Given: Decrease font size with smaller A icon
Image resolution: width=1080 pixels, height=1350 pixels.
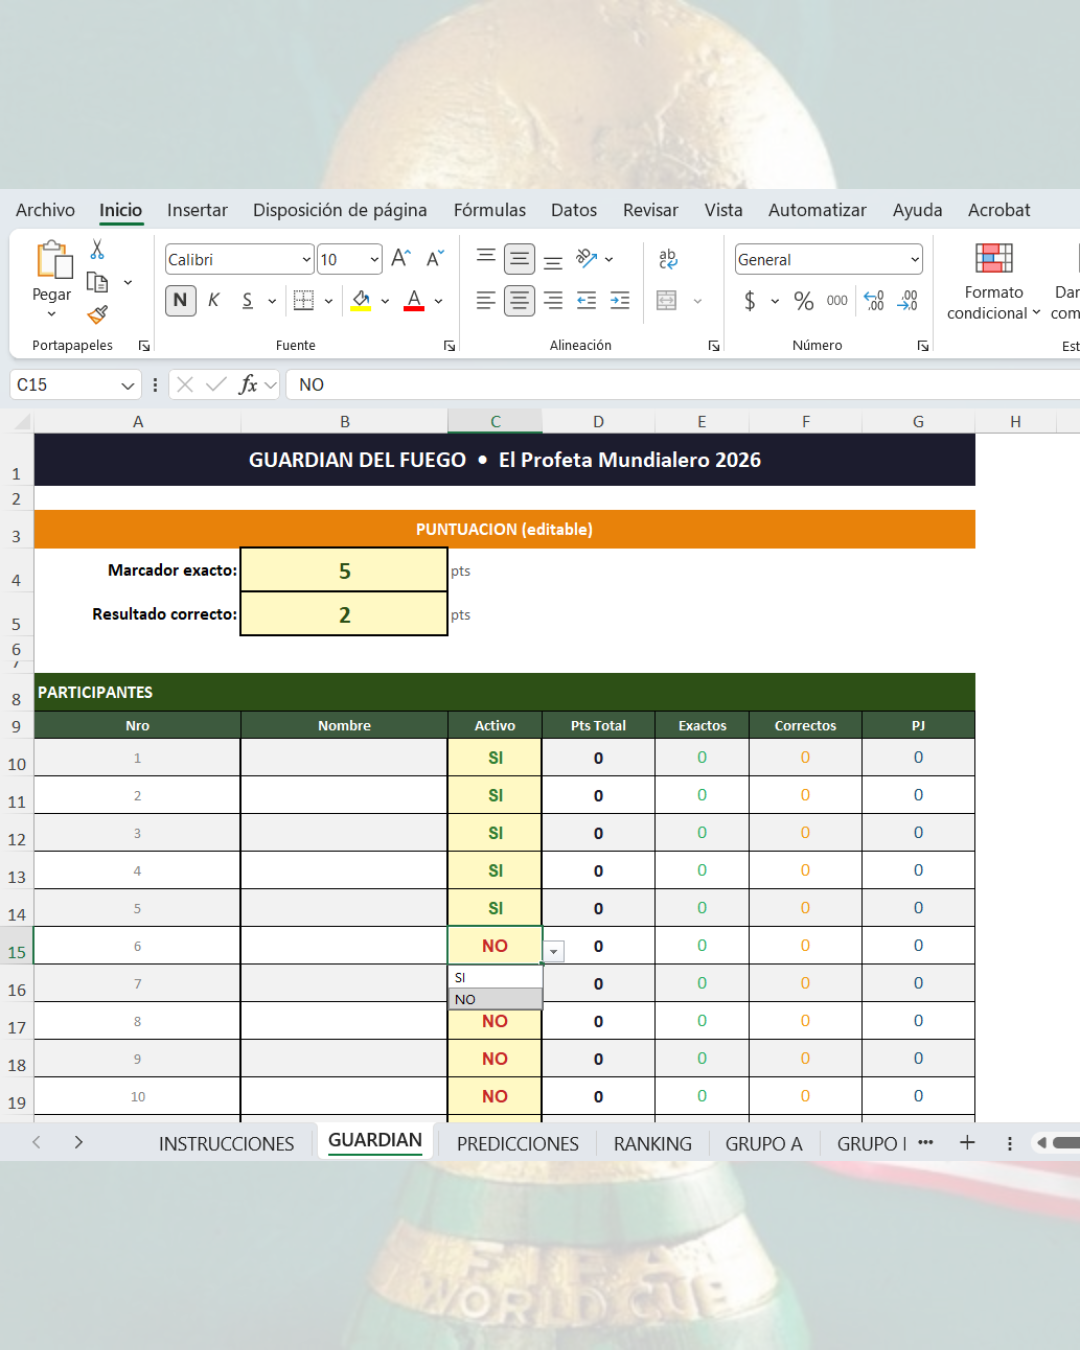Looking at the screenshot, I should click(x=434, y=258).
